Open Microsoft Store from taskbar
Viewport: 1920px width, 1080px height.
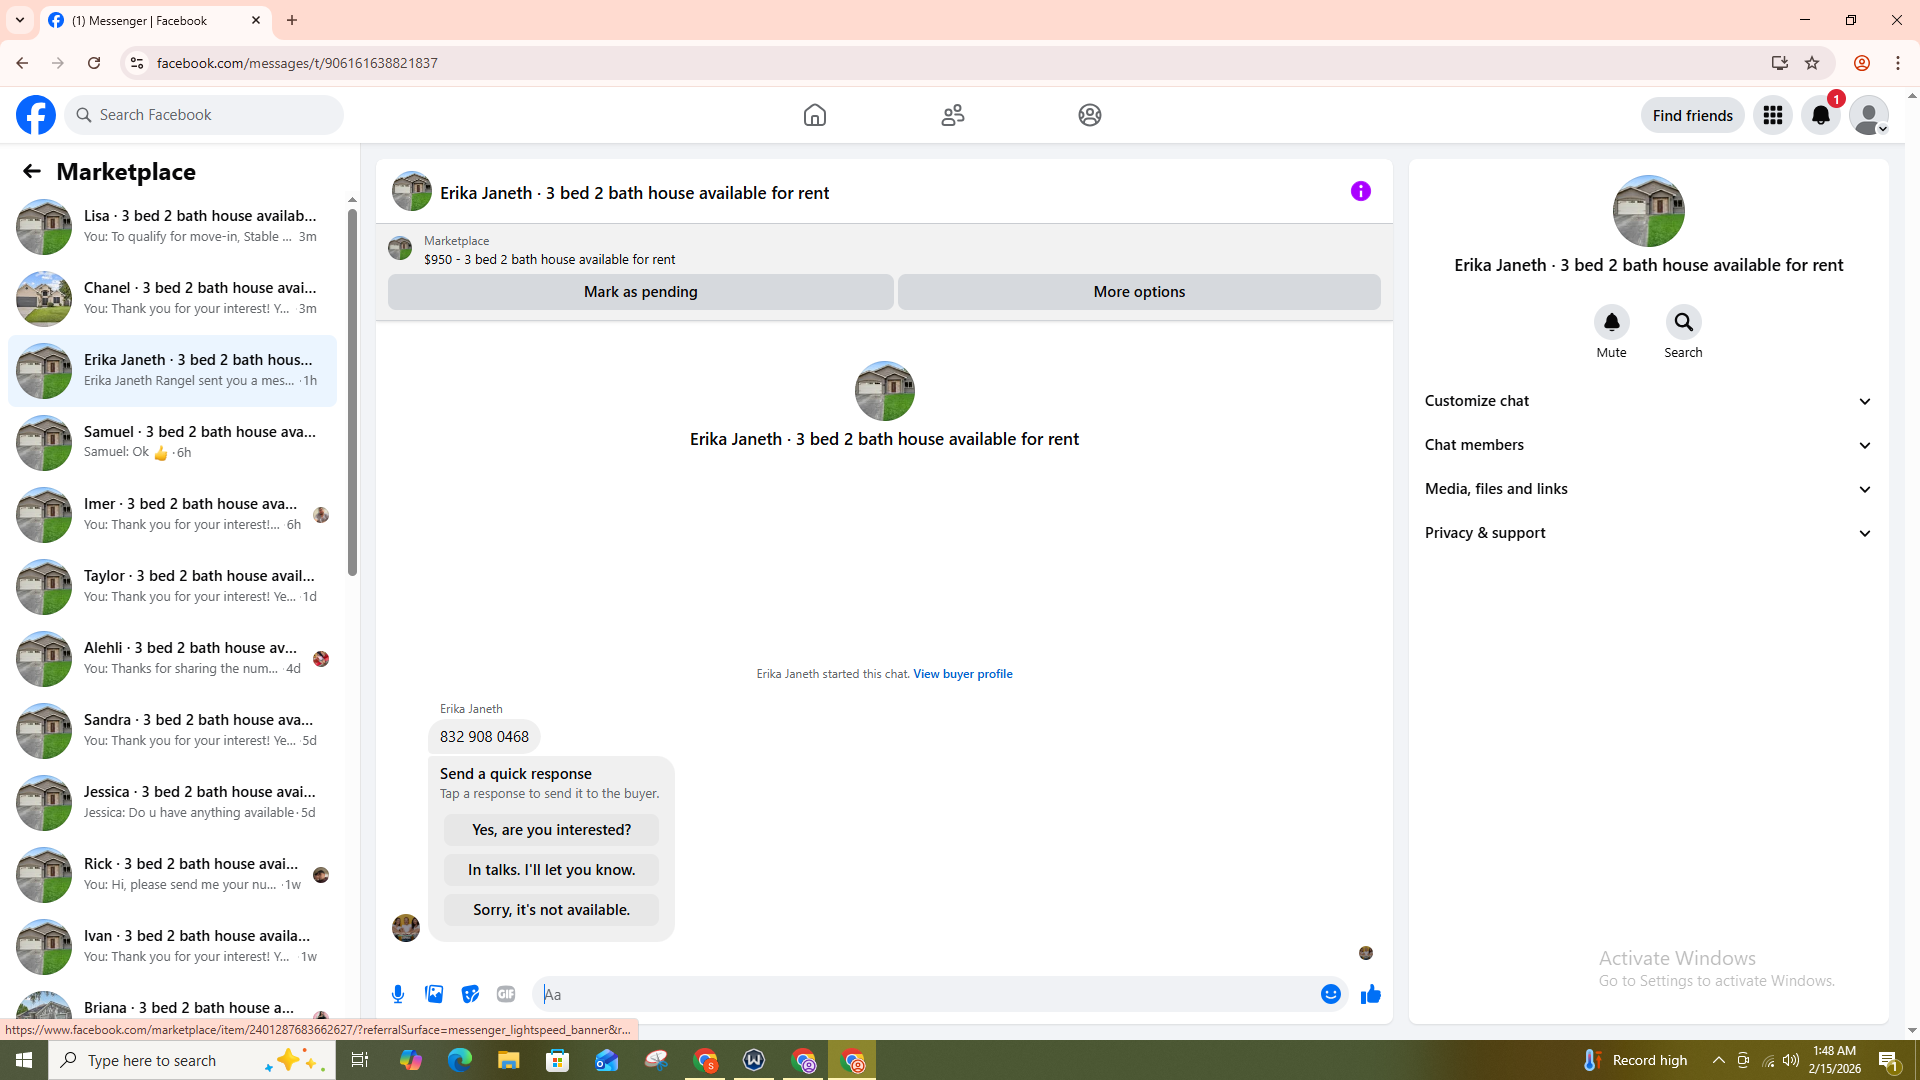pyautogui.click(x=558, y=1060)
